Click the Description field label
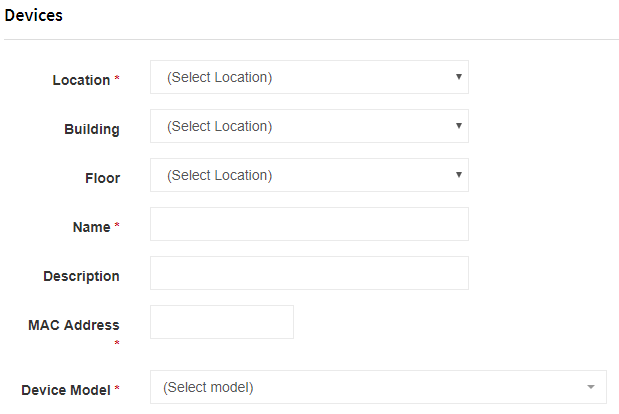This screenshot has width=619, height=414. pos(81,276)
